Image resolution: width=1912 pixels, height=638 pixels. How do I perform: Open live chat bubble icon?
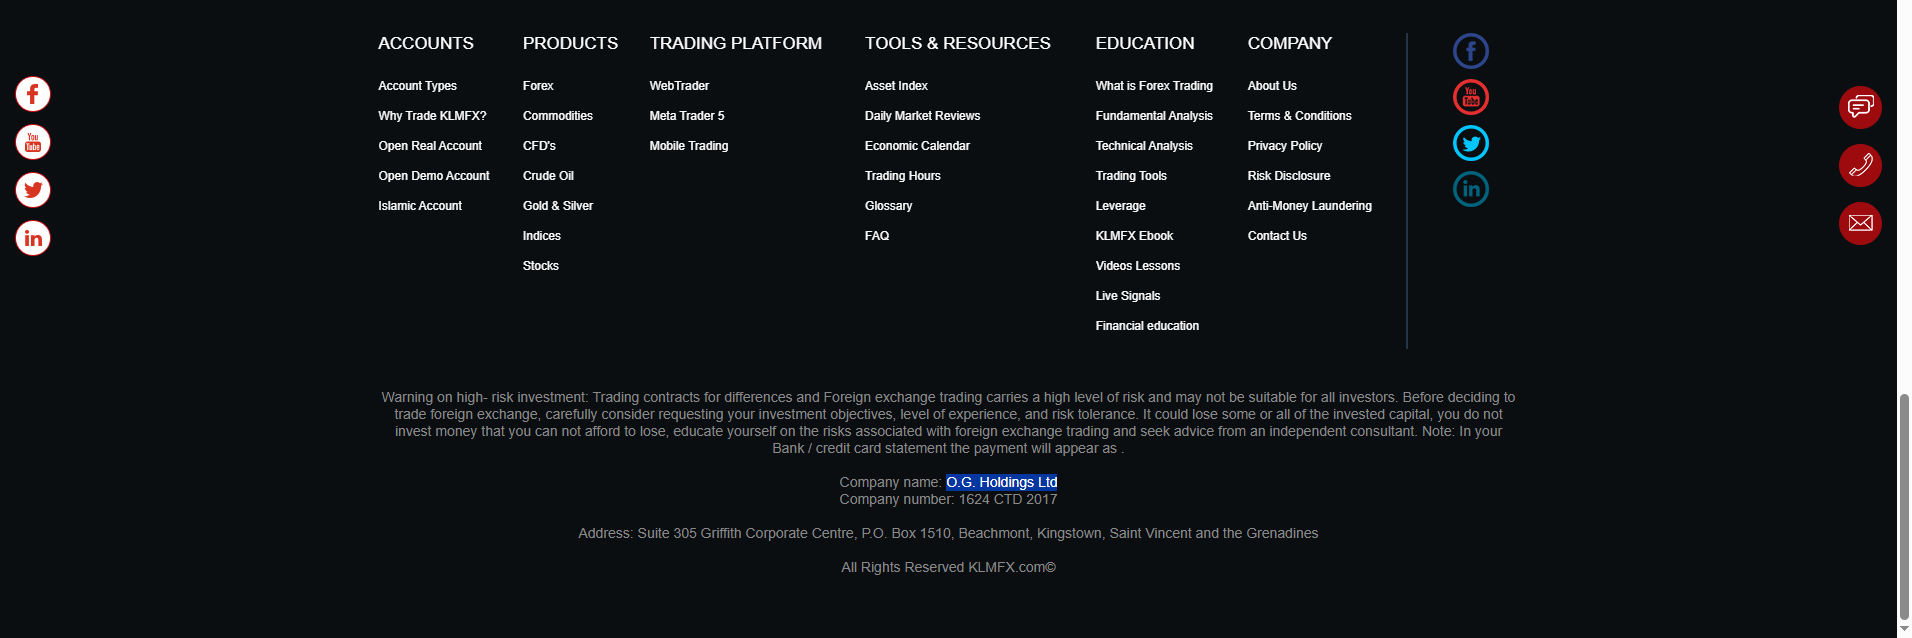coord(1860,107)
